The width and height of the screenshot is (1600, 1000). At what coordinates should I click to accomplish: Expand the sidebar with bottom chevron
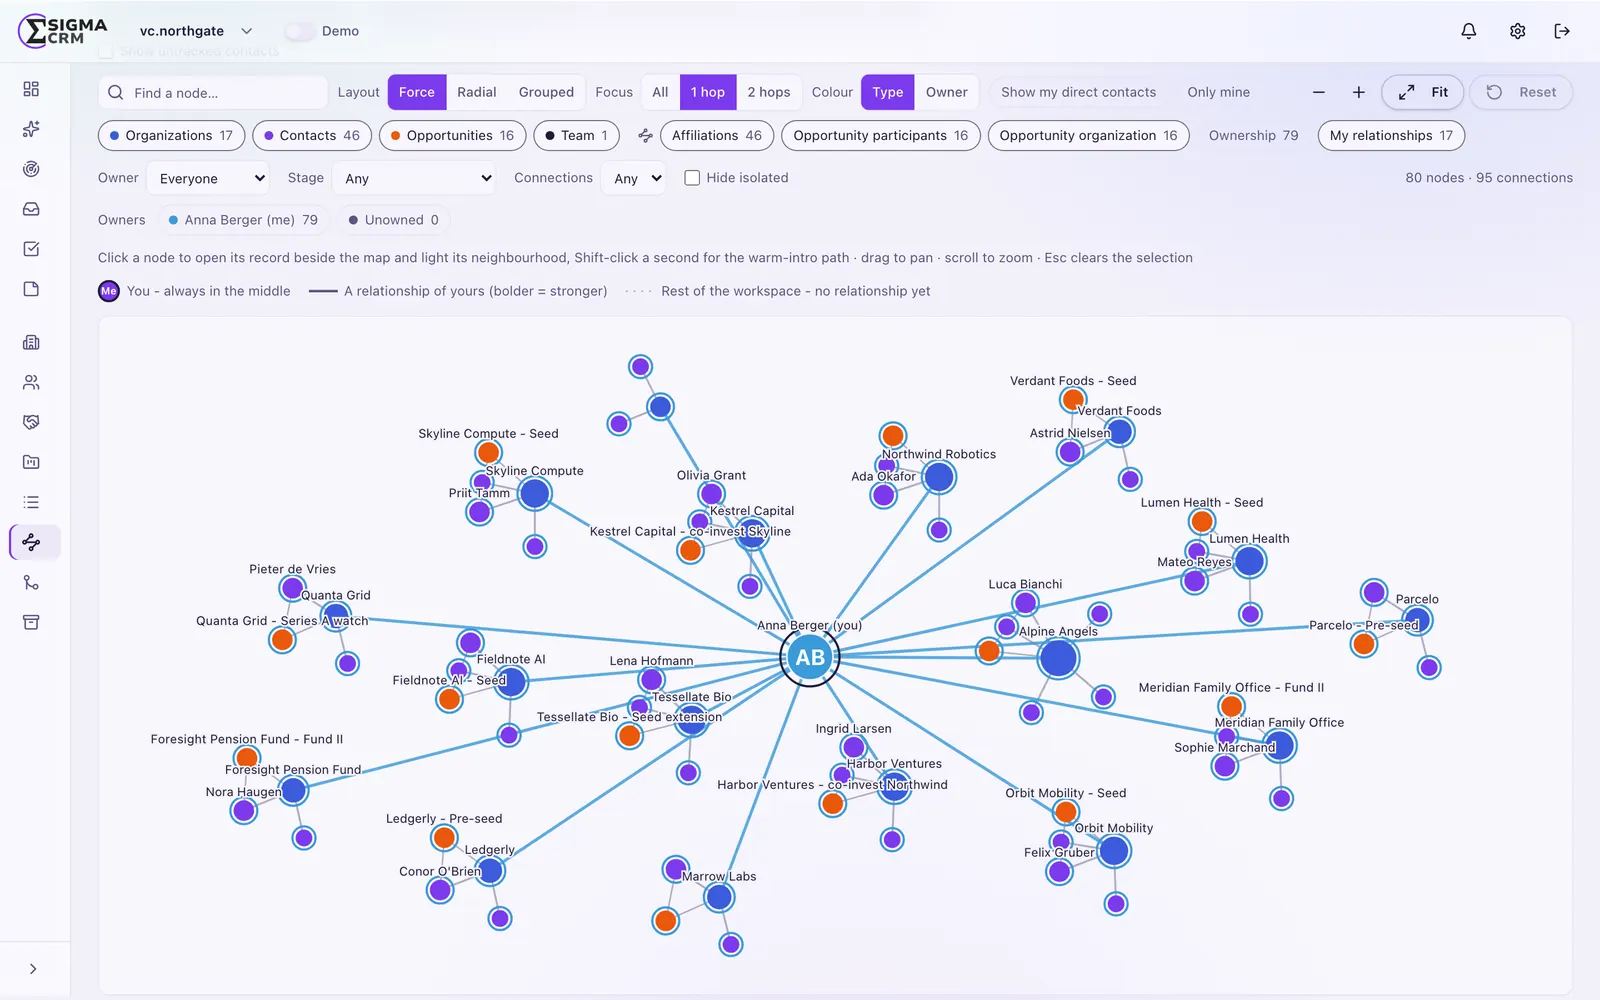(x=33, y=969)
